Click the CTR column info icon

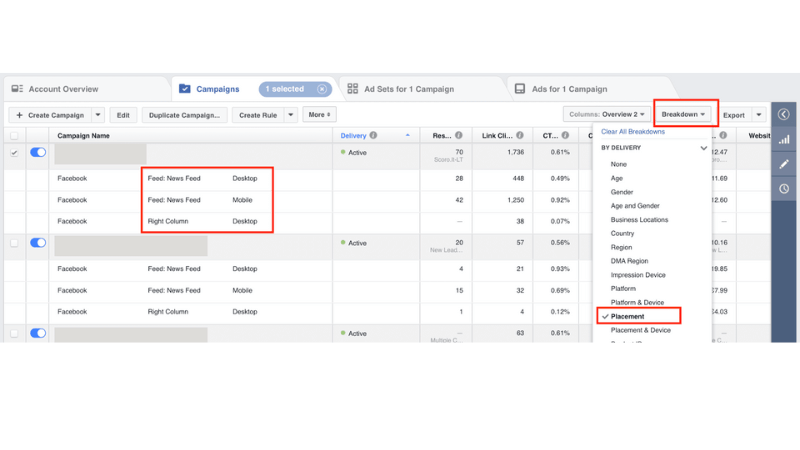click(565, 135)
